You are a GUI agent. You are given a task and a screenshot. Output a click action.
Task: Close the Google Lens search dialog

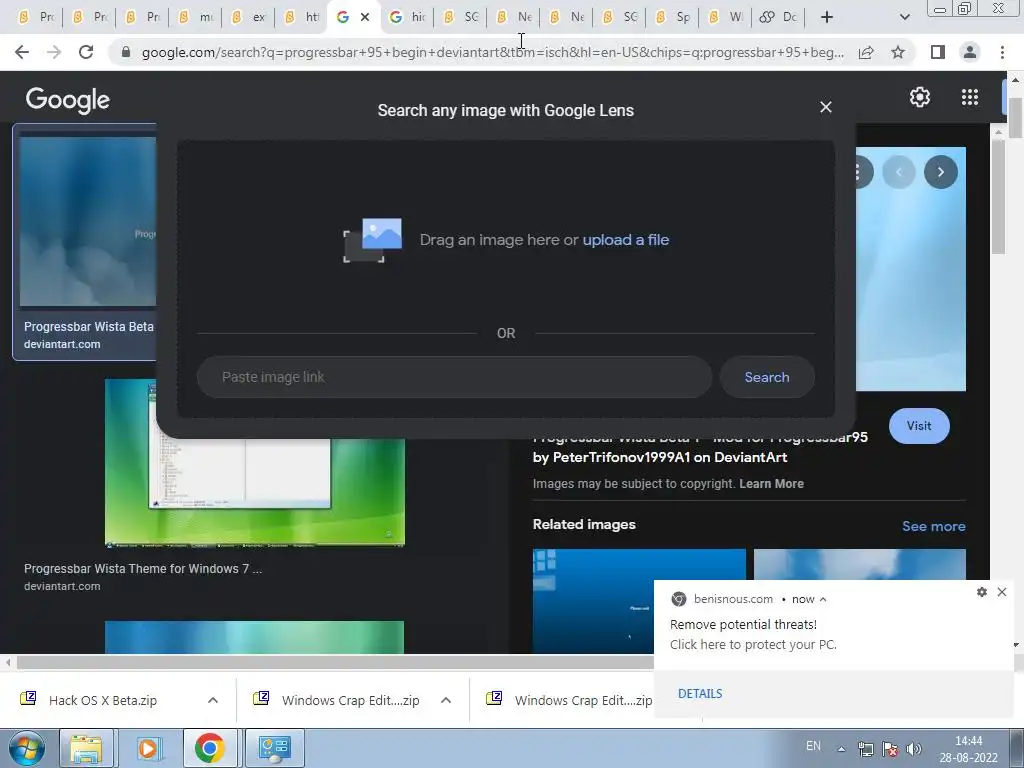coord(825,107)
